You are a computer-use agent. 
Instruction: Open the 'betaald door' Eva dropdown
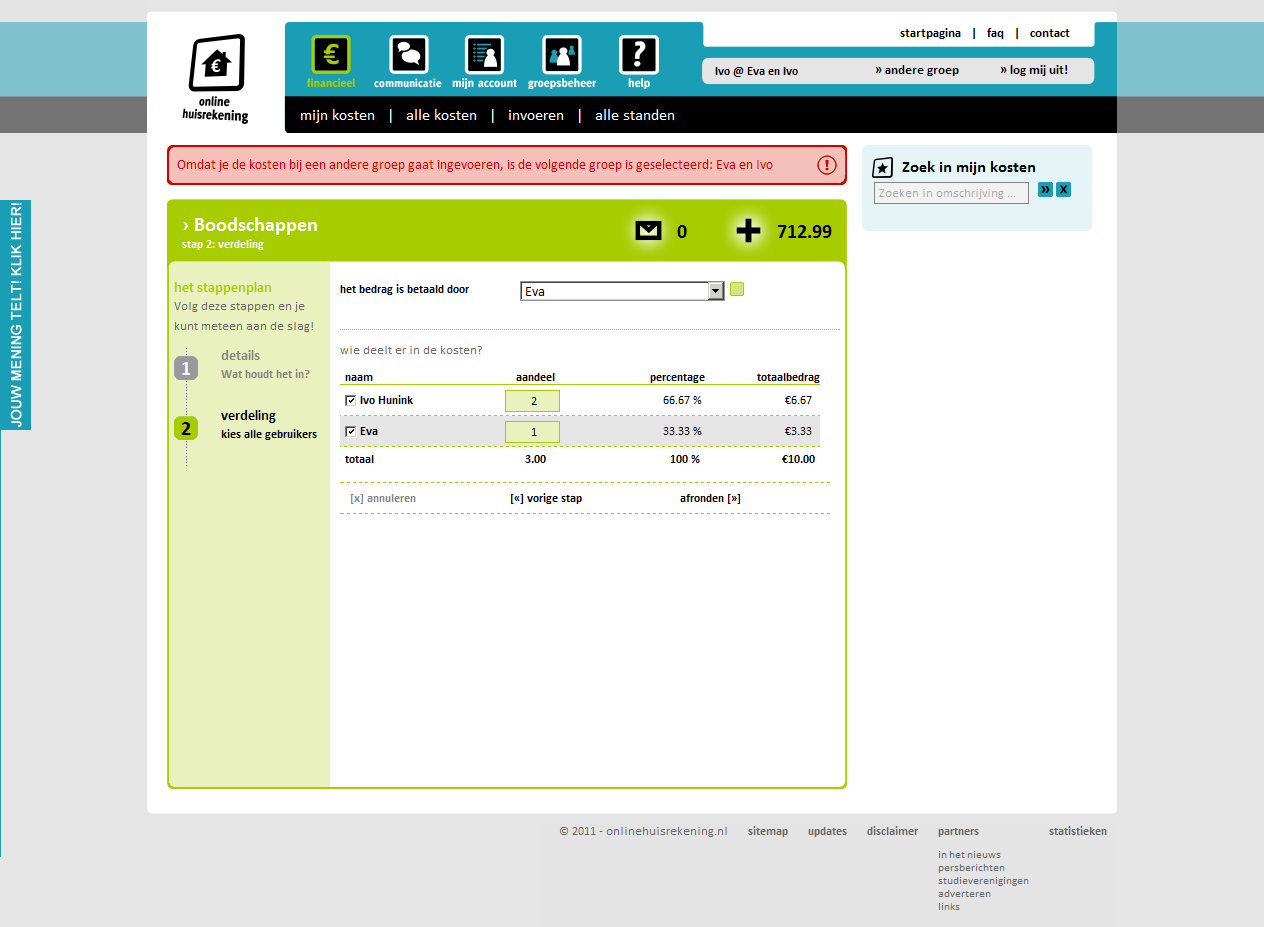coord(715,291)
